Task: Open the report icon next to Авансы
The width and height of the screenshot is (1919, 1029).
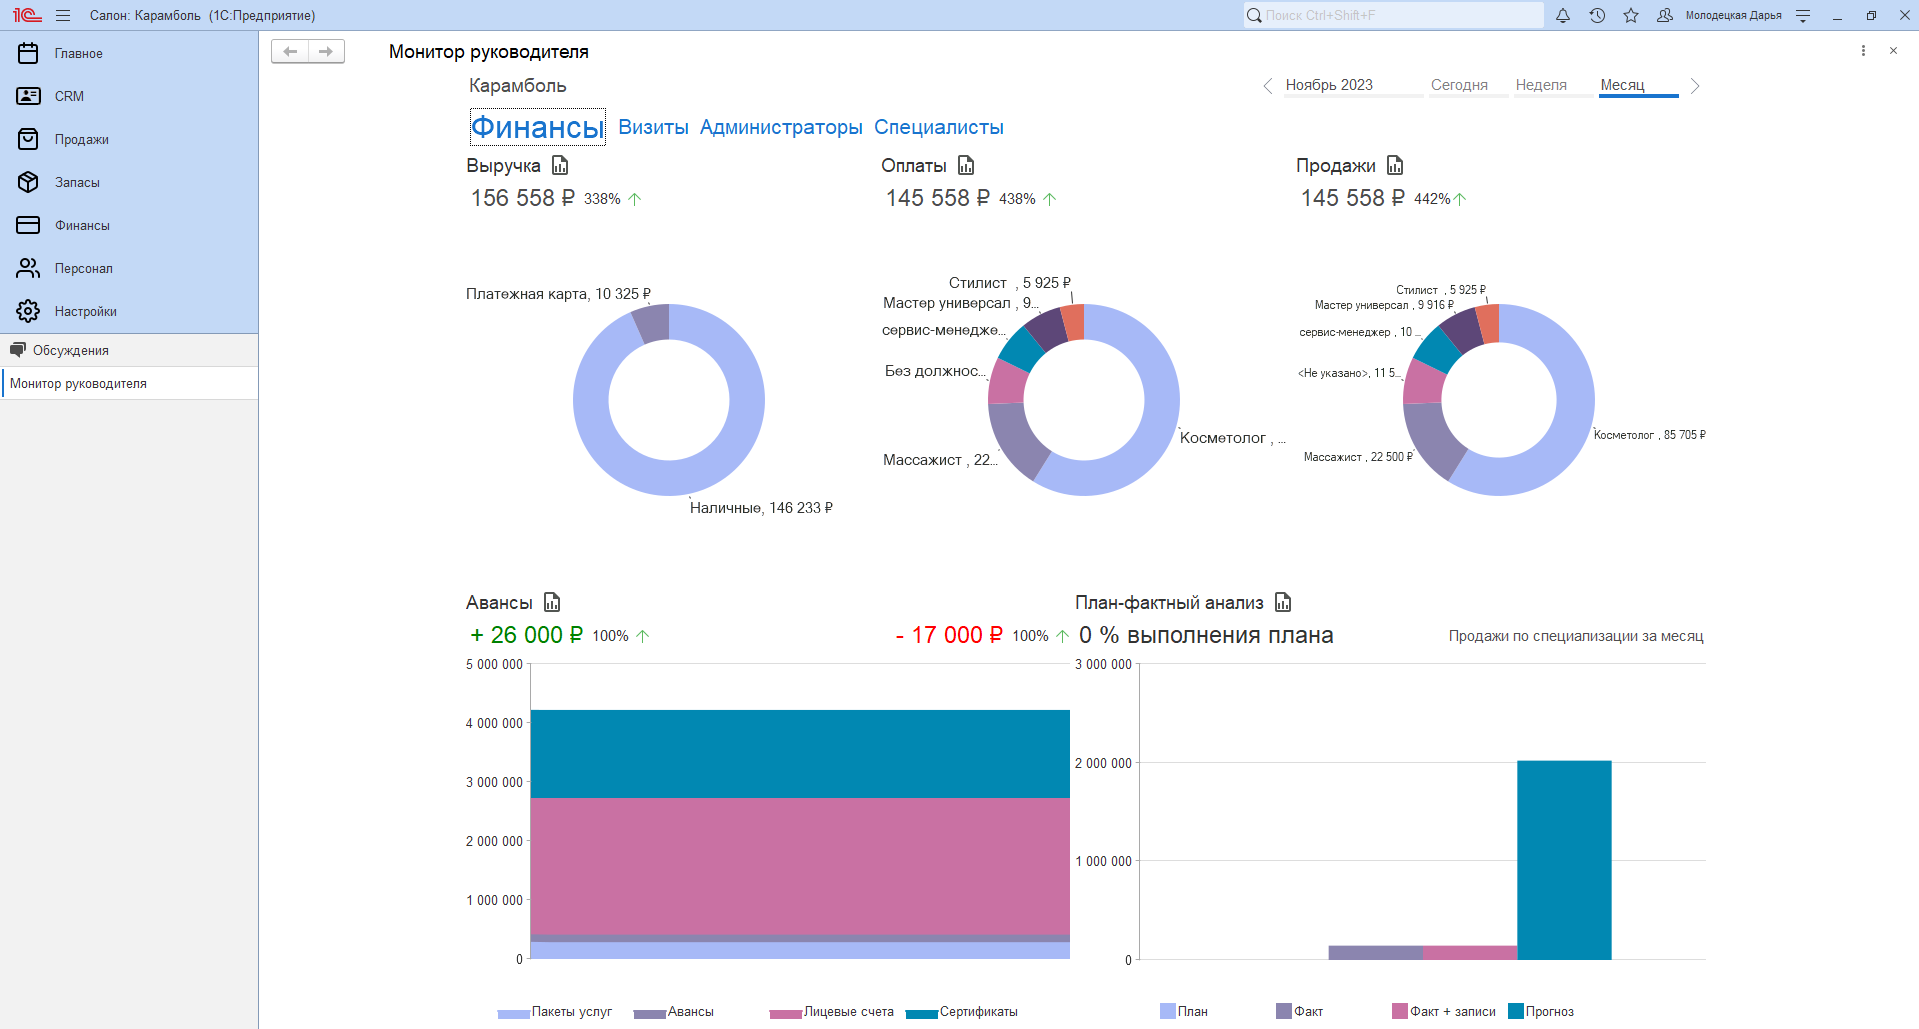Action: tap(552, 603)
